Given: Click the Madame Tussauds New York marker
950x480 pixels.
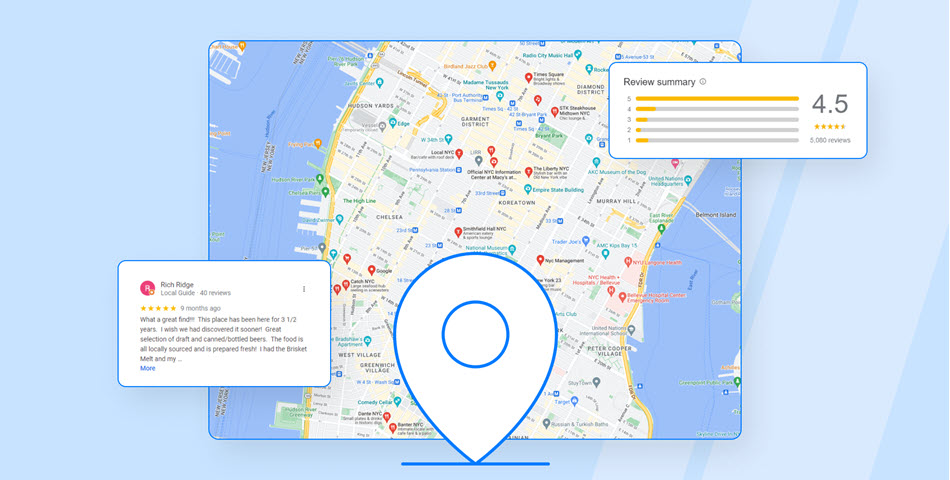Looking at the screenshot, I should click(x=500, y=95).
